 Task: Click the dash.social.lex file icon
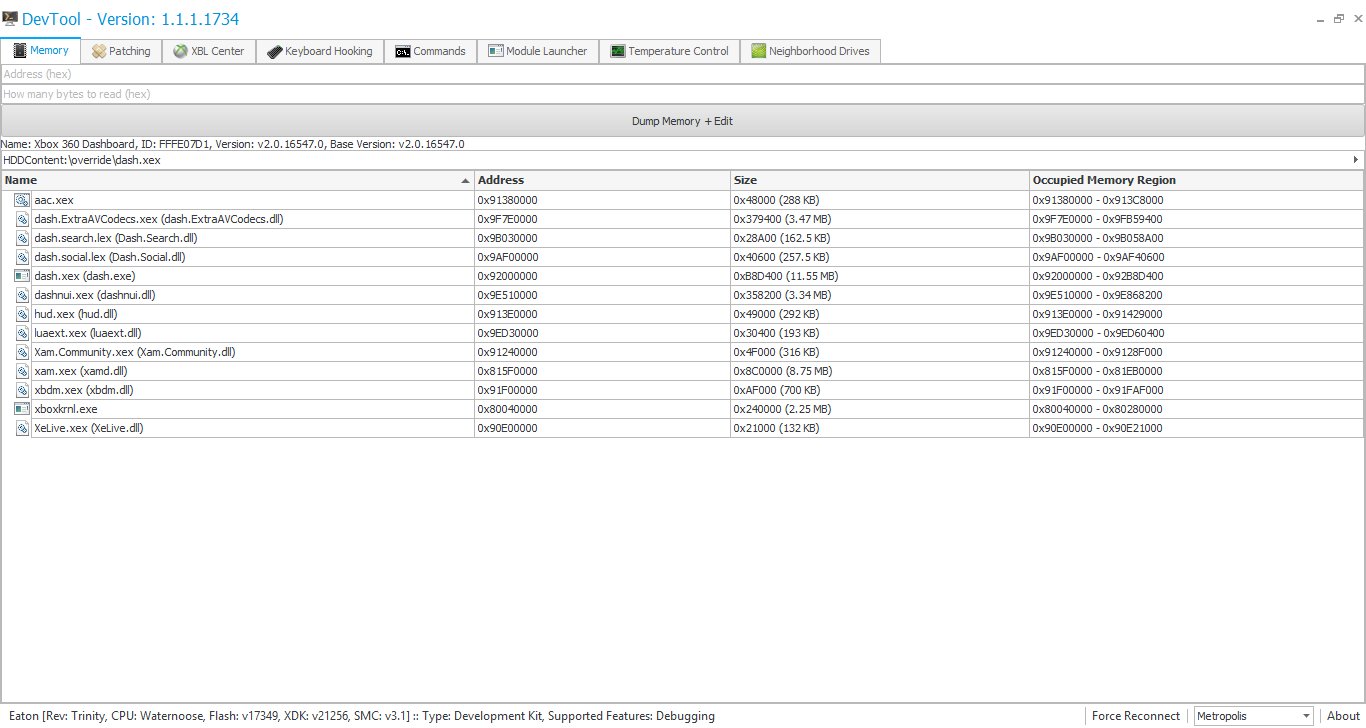pyautogui.click(x=22, y=257)
